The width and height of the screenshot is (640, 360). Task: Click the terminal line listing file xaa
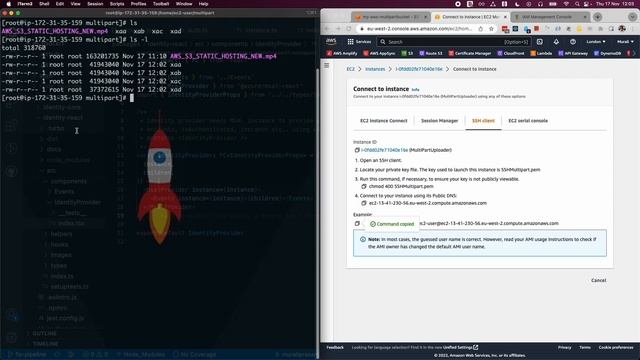(91, 64)
